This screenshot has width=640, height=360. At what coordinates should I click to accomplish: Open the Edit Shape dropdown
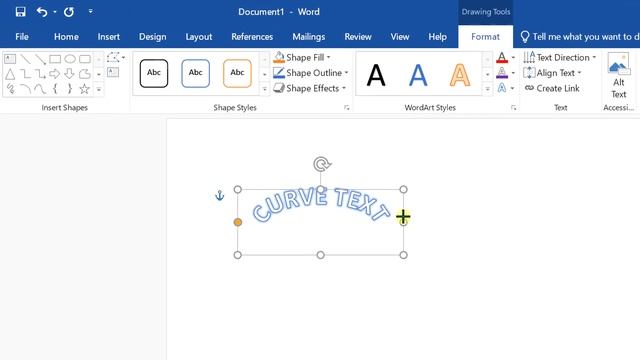(x=116, y=58)
